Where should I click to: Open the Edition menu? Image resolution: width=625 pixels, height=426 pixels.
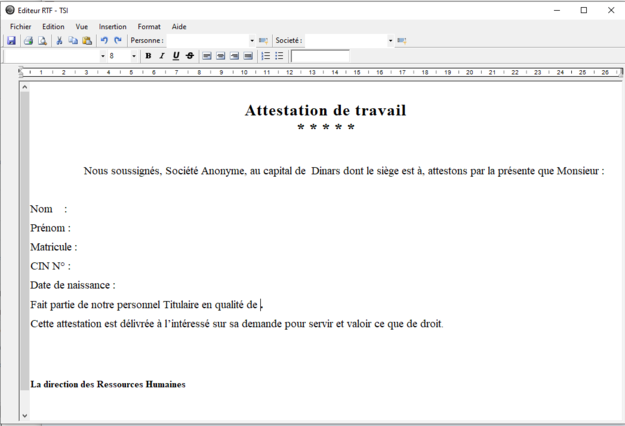(x=53, y=27)
